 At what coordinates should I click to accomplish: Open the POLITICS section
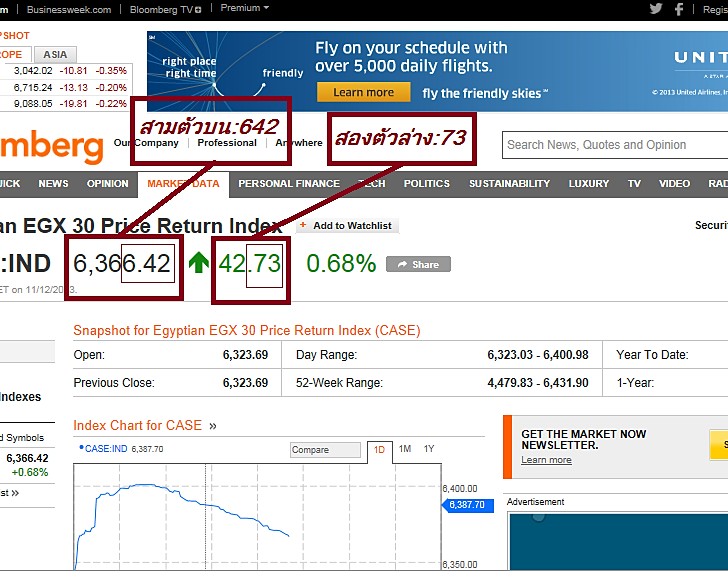click(x=427, y=184)
